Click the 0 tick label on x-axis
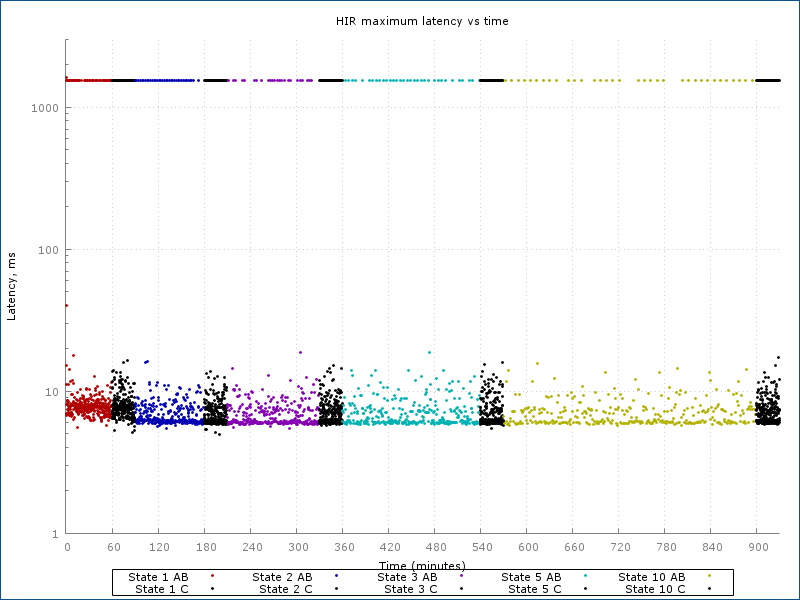The image size is (800, 600). (x=67, y=547)
